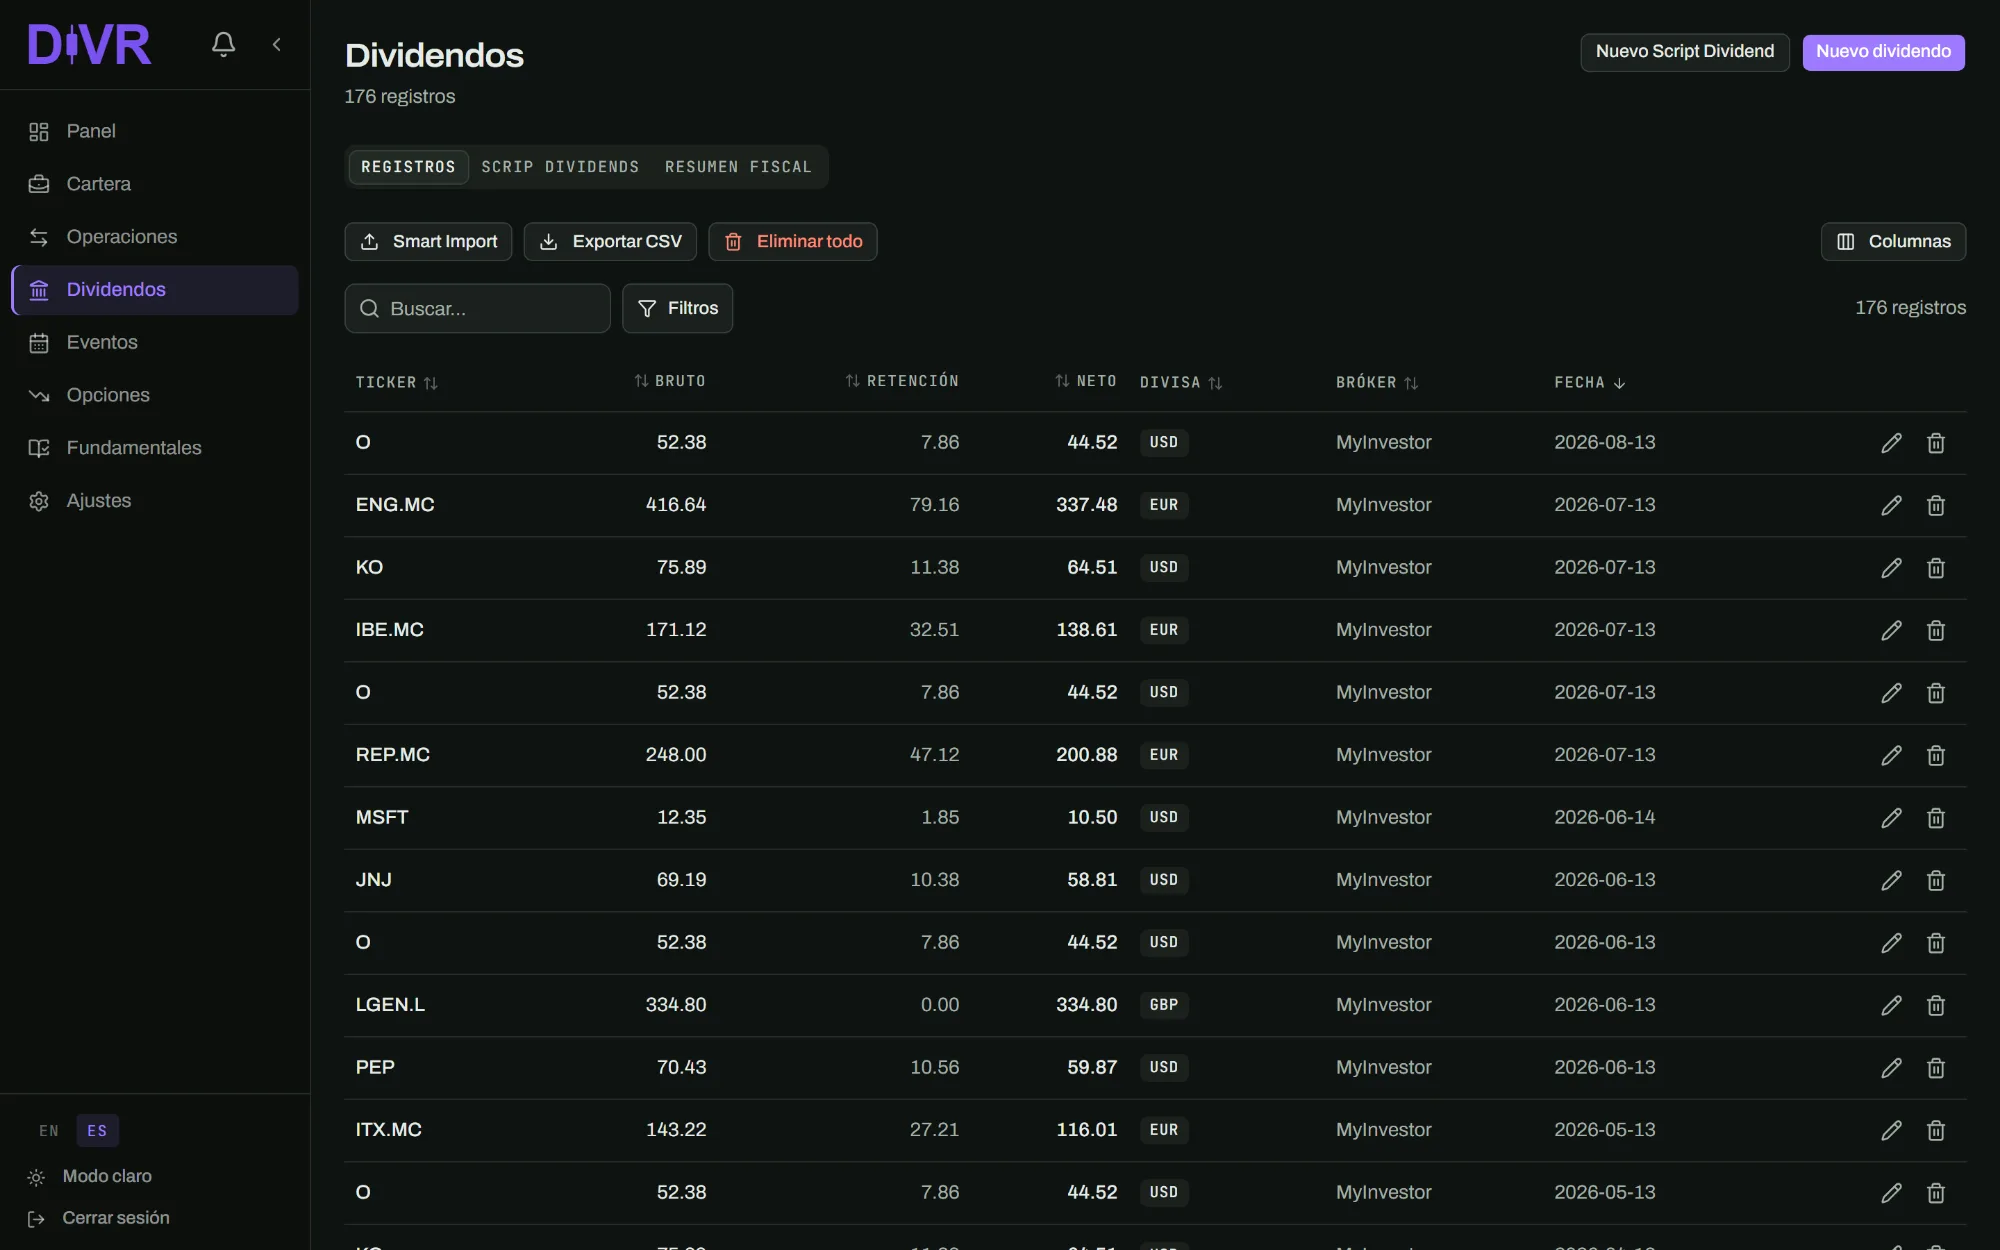Edit the JNJ dividend record
Viewport: 2000px width, 1250px height.
tap(1891, 880)
